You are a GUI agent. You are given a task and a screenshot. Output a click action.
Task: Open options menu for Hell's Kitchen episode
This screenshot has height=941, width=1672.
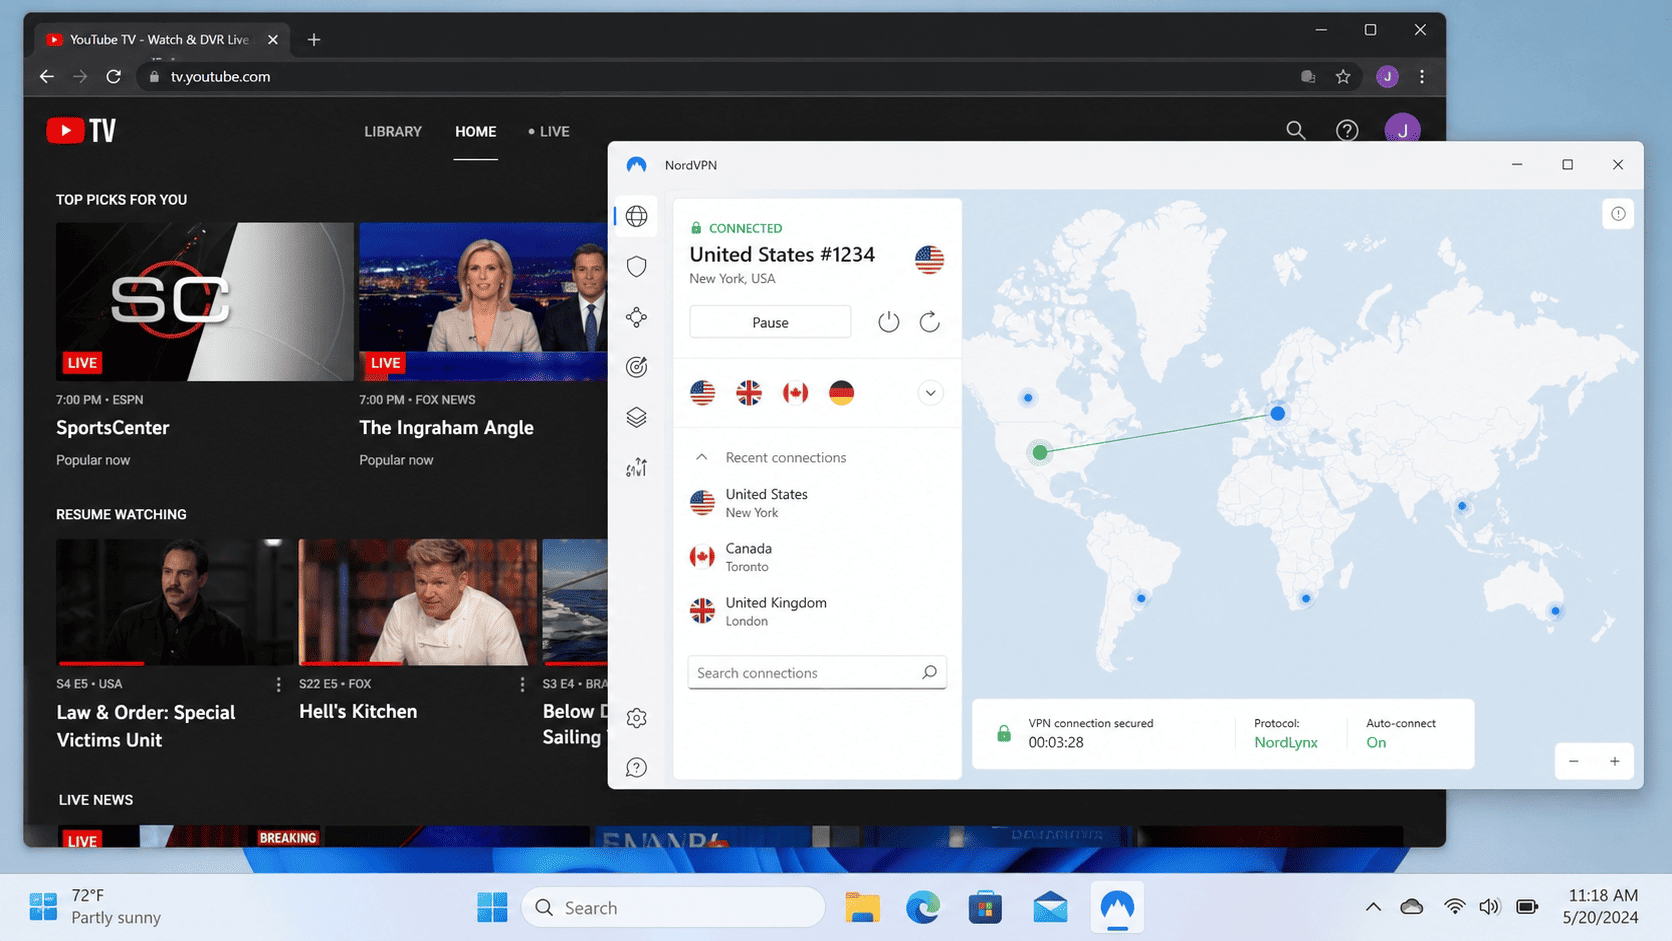[522, 684]
